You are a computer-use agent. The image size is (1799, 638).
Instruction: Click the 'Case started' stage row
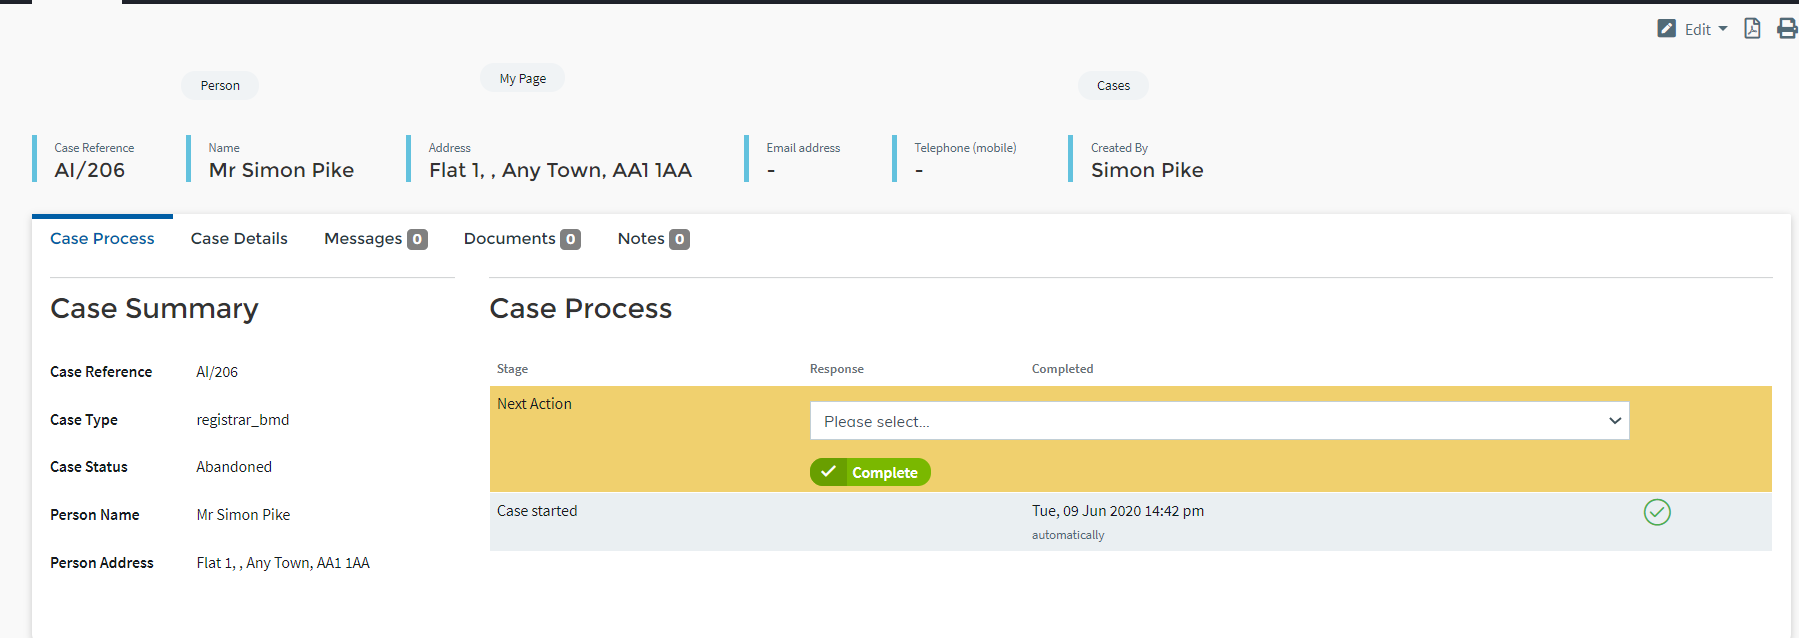537,511
